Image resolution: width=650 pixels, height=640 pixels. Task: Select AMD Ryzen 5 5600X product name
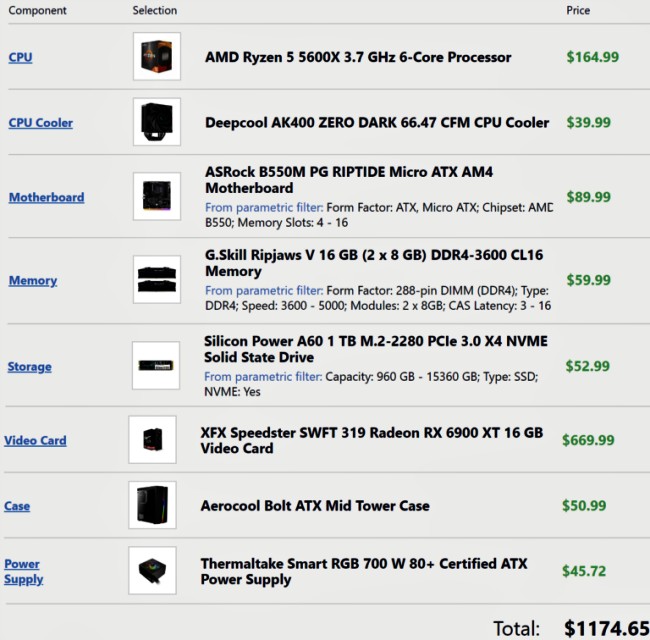coord(358,57)
